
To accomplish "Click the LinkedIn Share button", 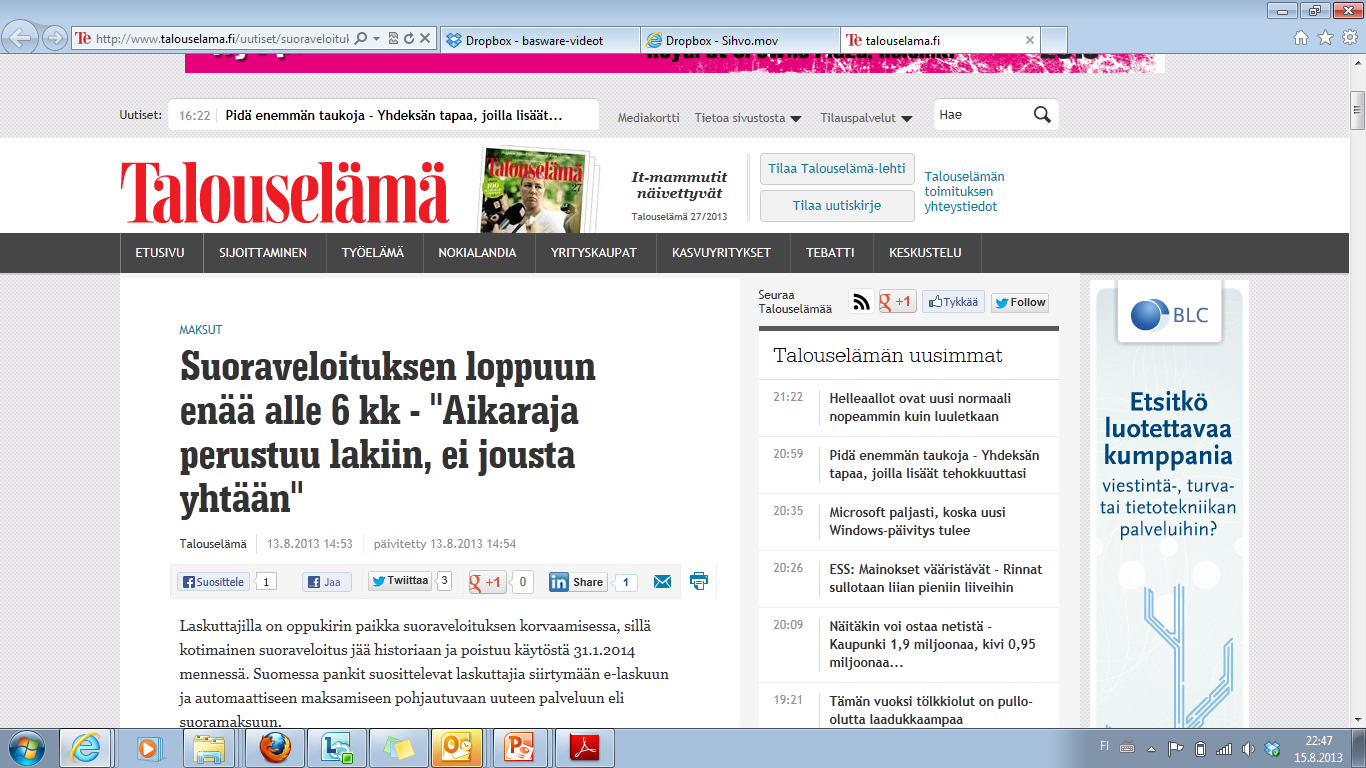I will (x=577, y=582).
